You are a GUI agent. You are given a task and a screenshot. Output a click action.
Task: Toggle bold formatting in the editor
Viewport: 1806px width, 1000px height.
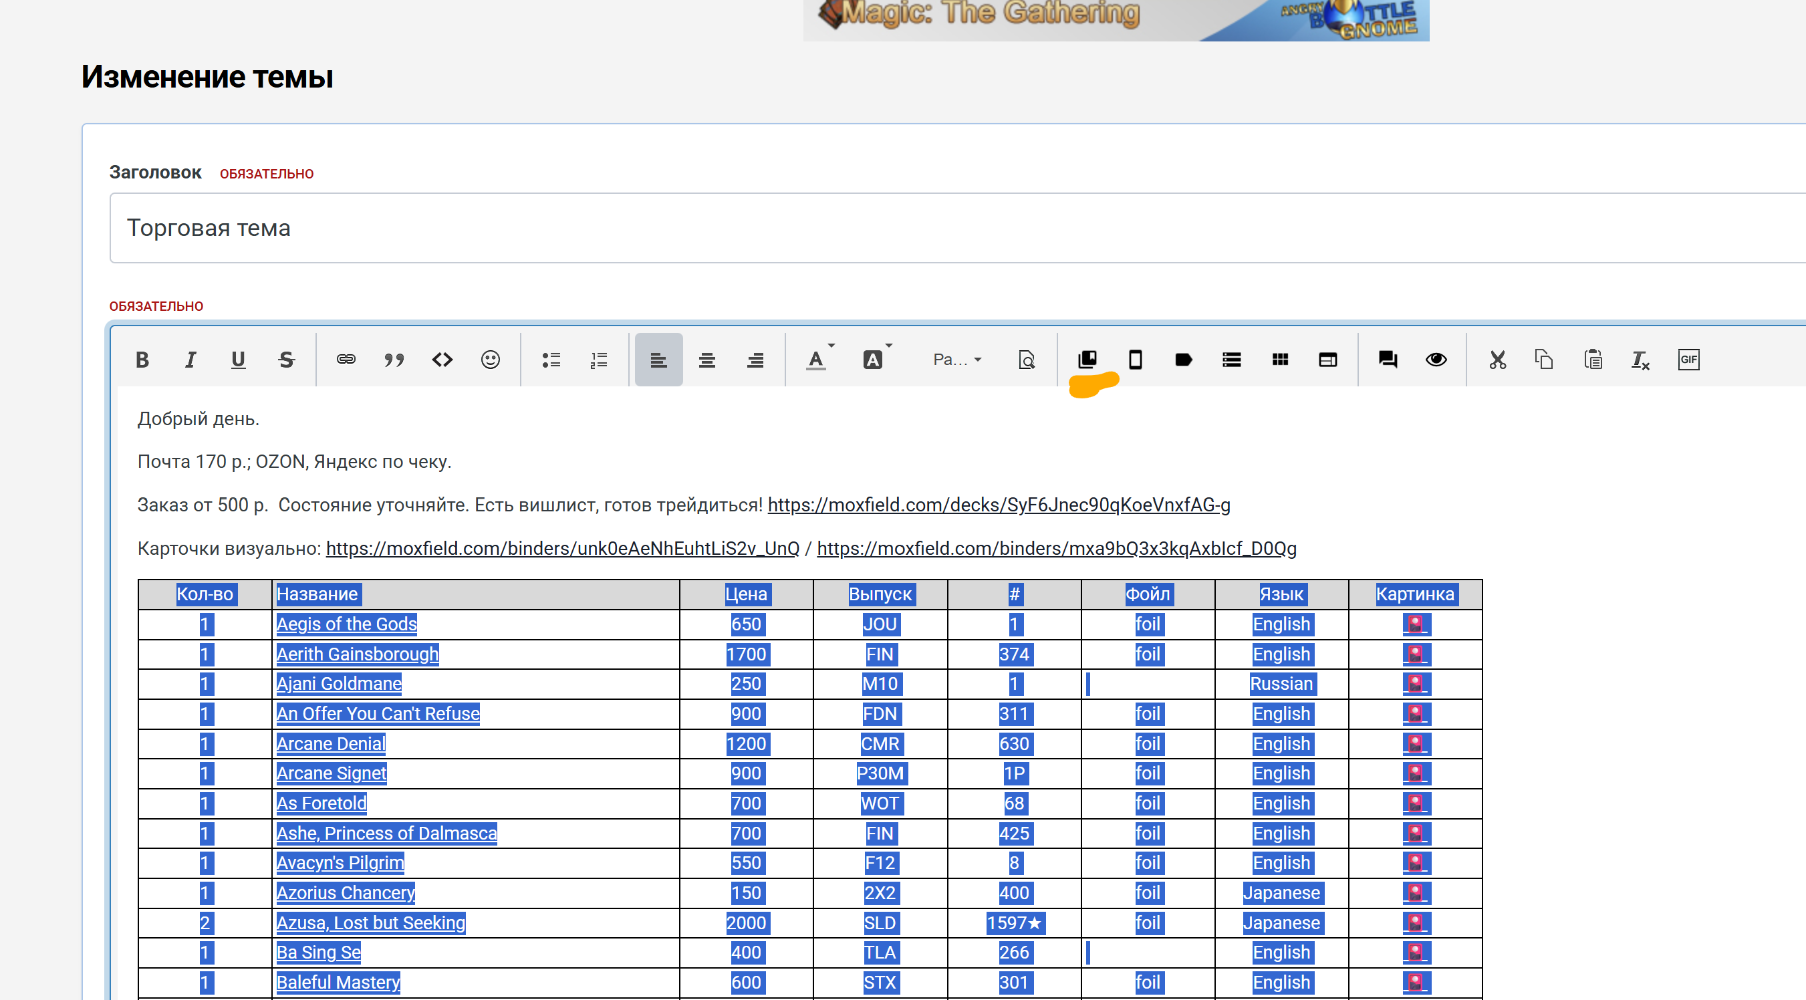142,360
